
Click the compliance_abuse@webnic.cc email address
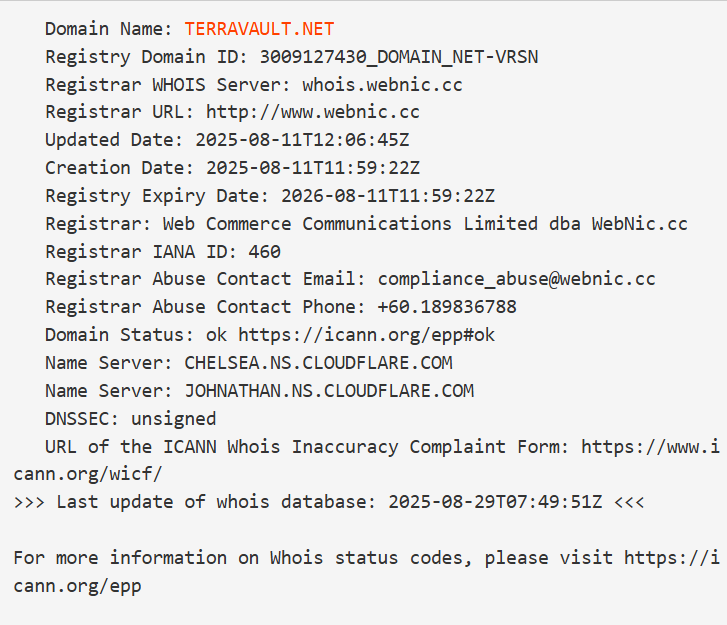click(x=516, y=279)
